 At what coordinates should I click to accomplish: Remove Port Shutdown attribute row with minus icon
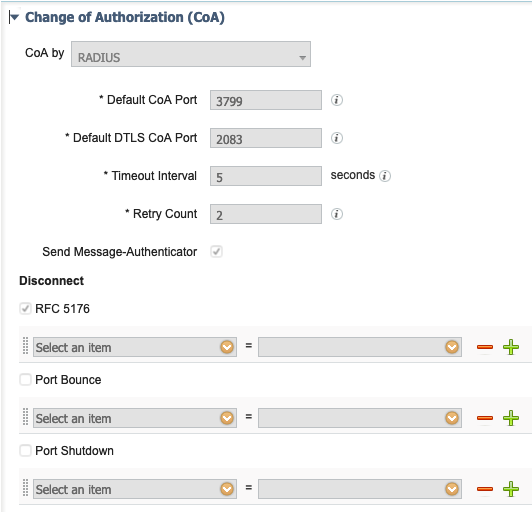(x=484, y=489)
